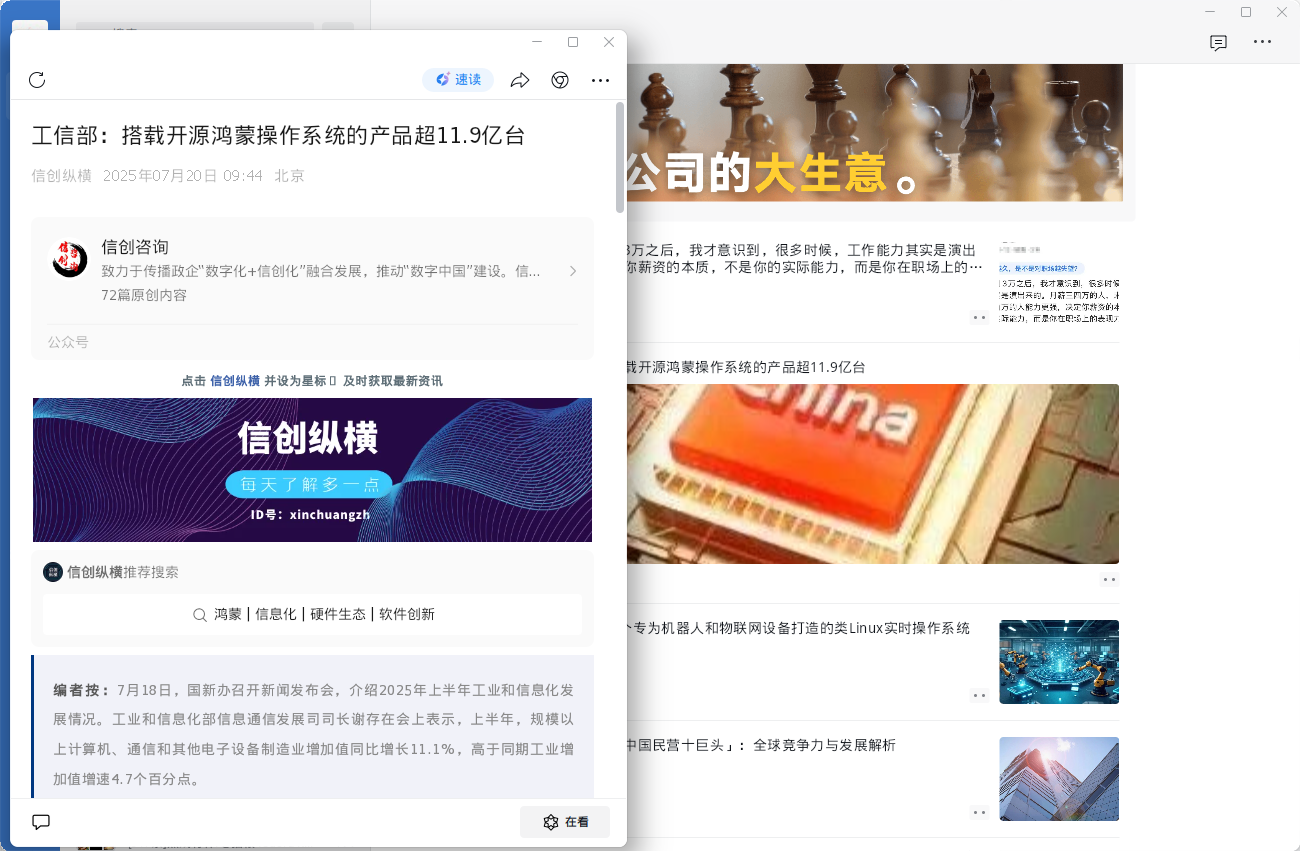Click the 信创纵横 author name under title
Image resolution: width=1300 pixels, height=851 pixels.
click(62, 176)
